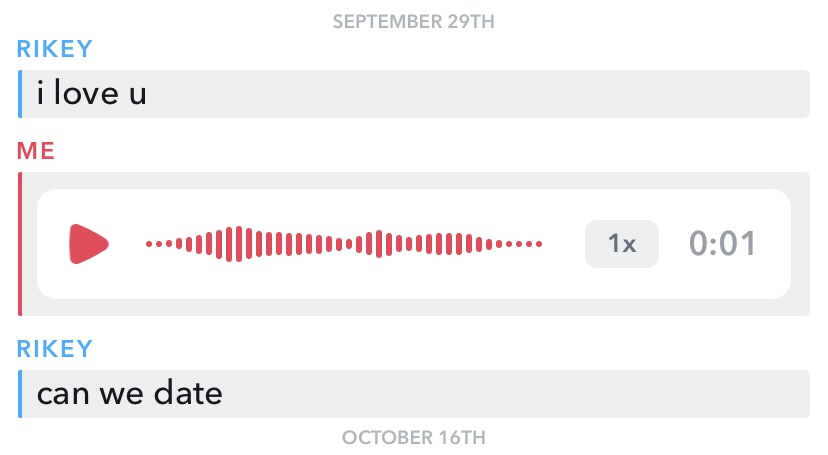Click the OCTOBER 16TH date header
This screenshot has width=828, height=455.
click(x=413, y=438)
